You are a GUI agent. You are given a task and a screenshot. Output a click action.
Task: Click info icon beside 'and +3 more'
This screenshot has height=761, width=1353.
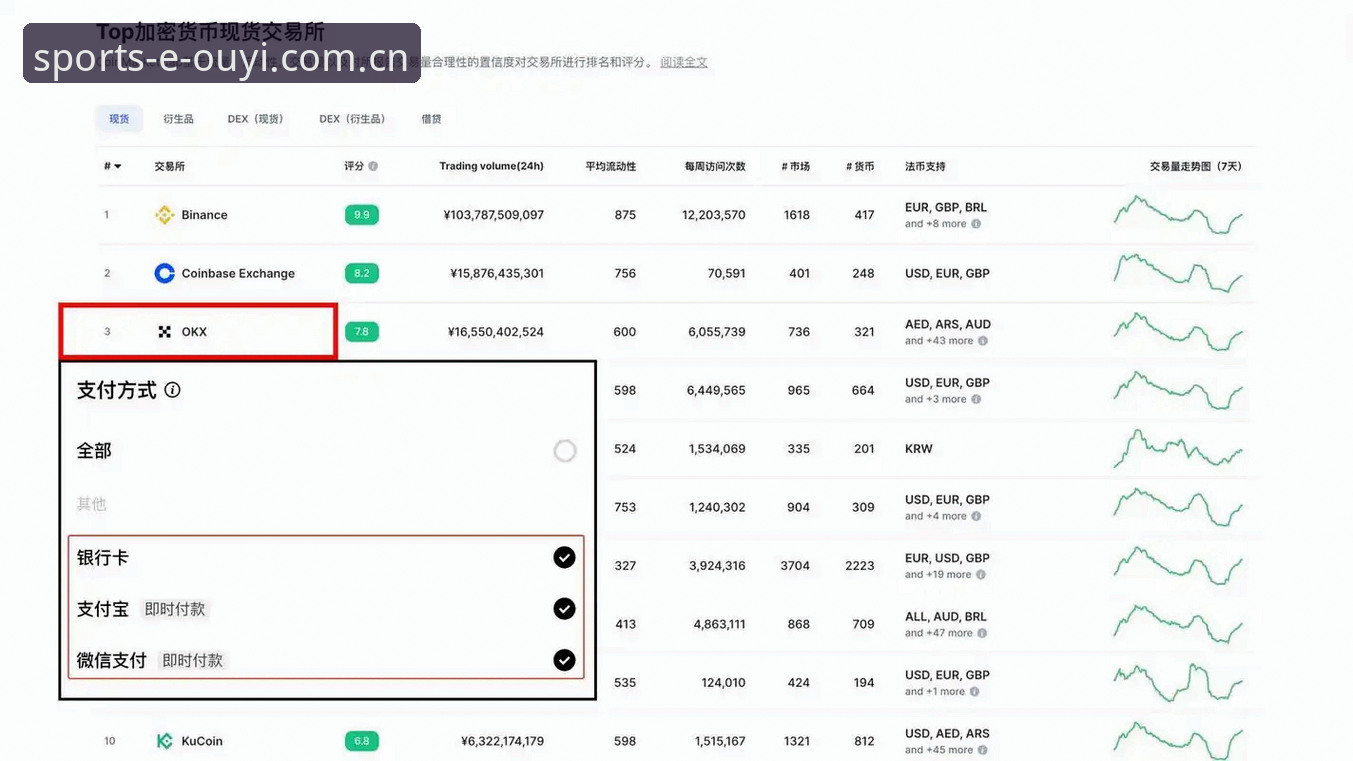pyautogui.click(x=976, y=399)
